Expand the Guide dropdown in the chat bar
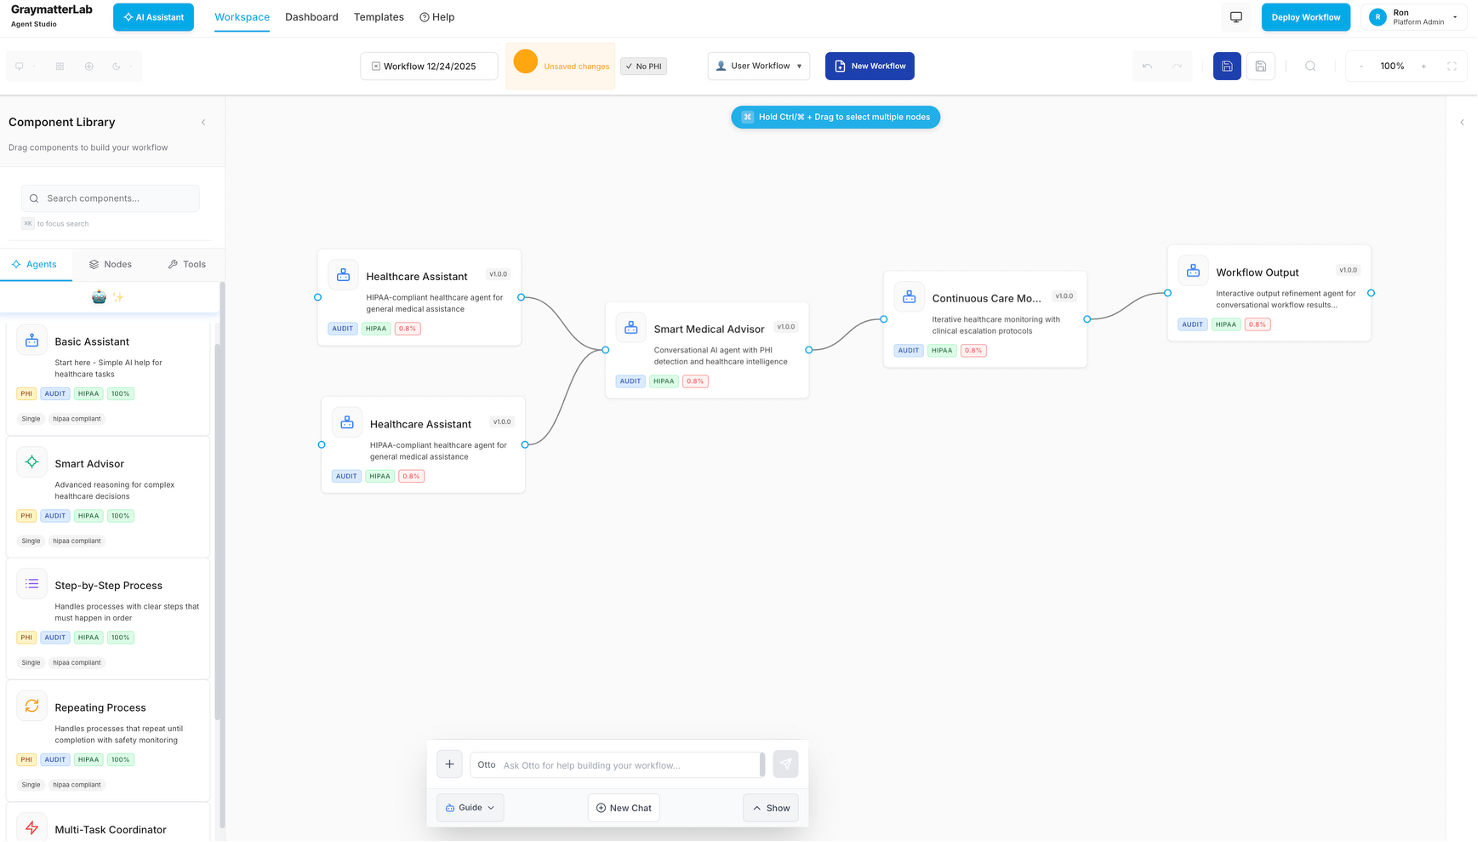 [469, 807]
